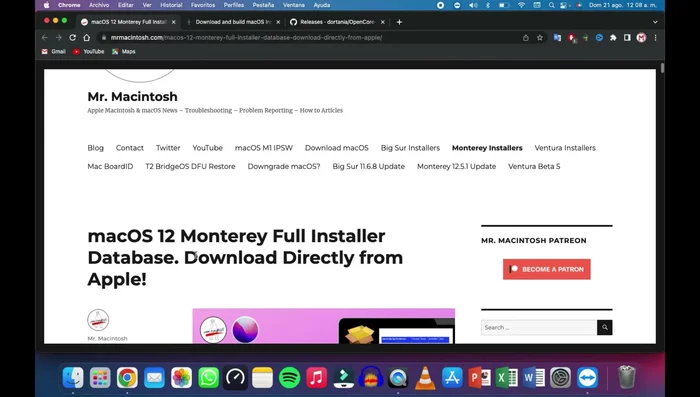Open the Chrome extensions puzzle icon
The image size is (700, 397).
613,38
